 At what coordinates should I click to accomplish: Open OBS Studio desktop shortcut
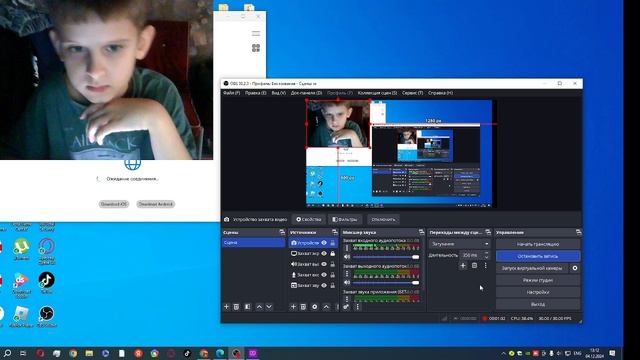pos(47,316)
